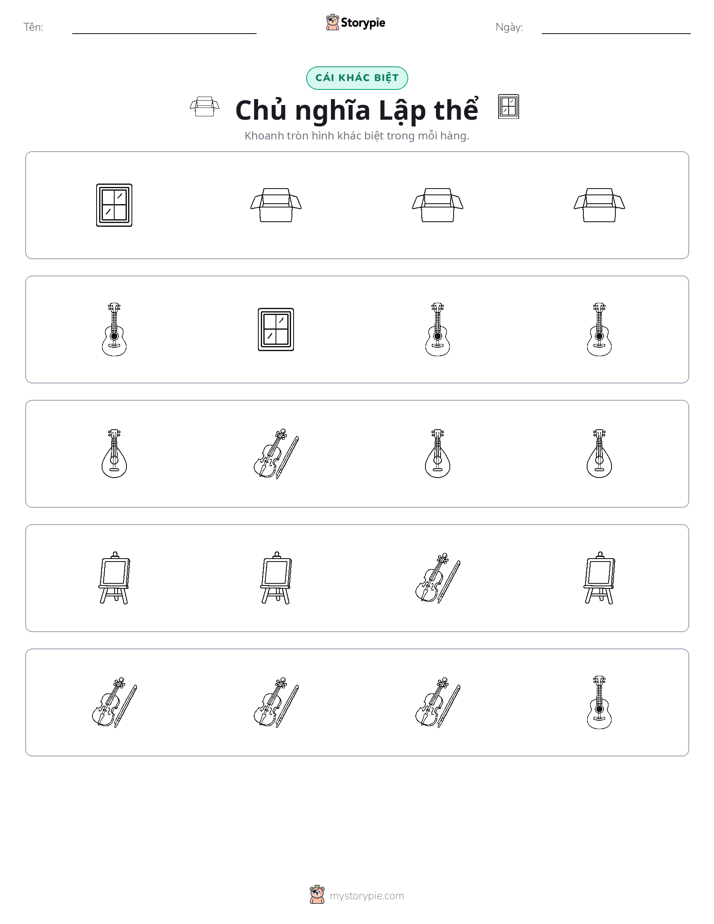The image size is (714, 924).
Task: Click the small box icon beside the title
Action: pyautogui.click(x=204, y=107)
